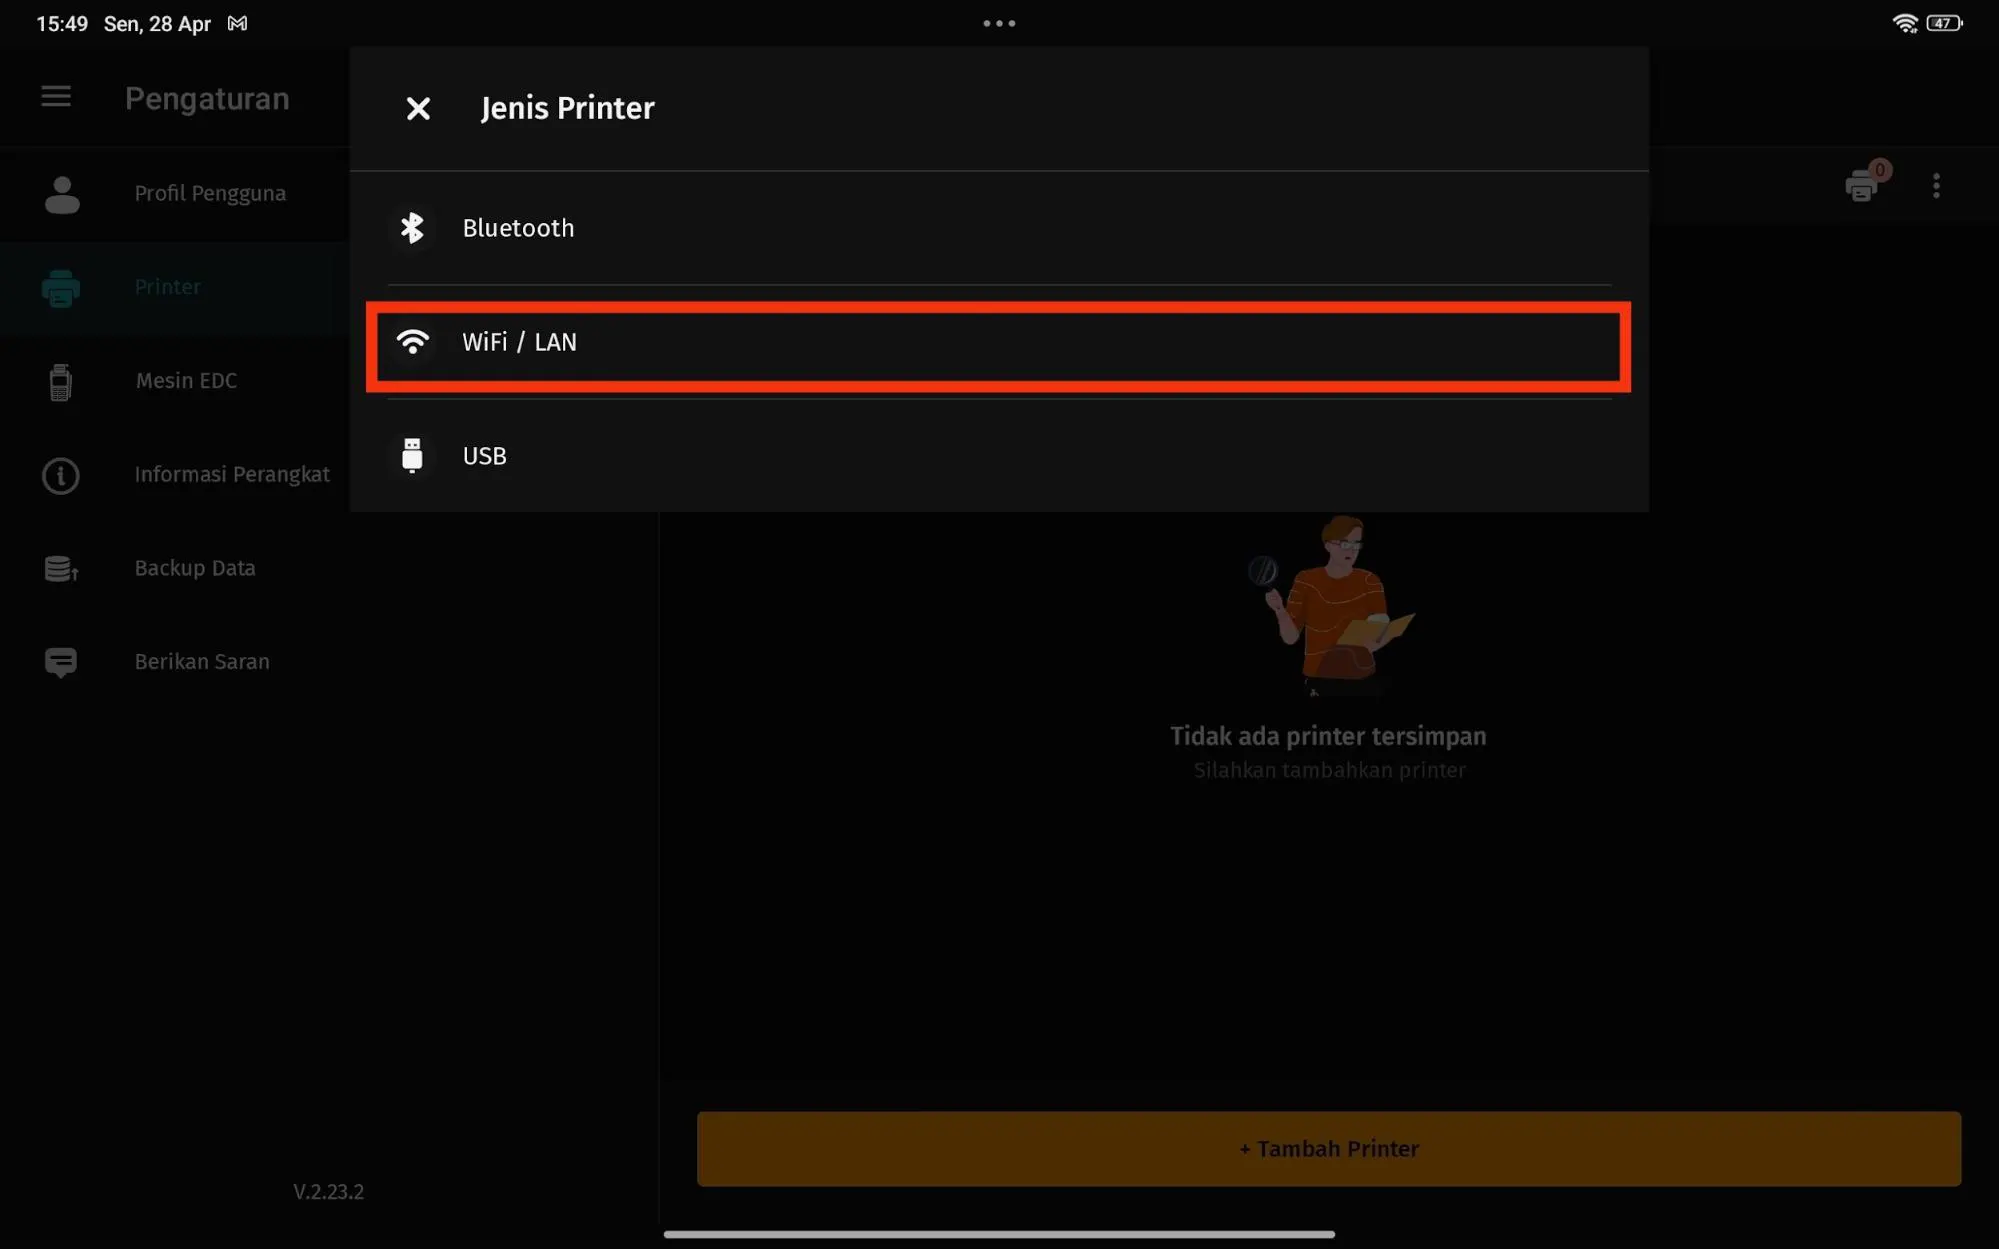Screen dimensions: 1999x1249
Task: Click the Profil Pengguna person icon
Action: 60,194
